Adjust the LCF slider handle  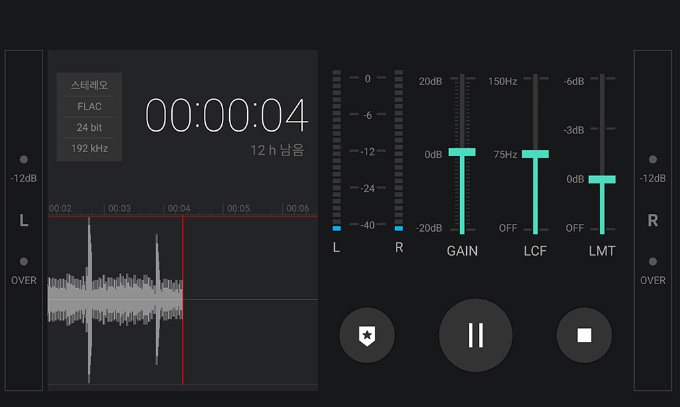click(x=535, y=154)
